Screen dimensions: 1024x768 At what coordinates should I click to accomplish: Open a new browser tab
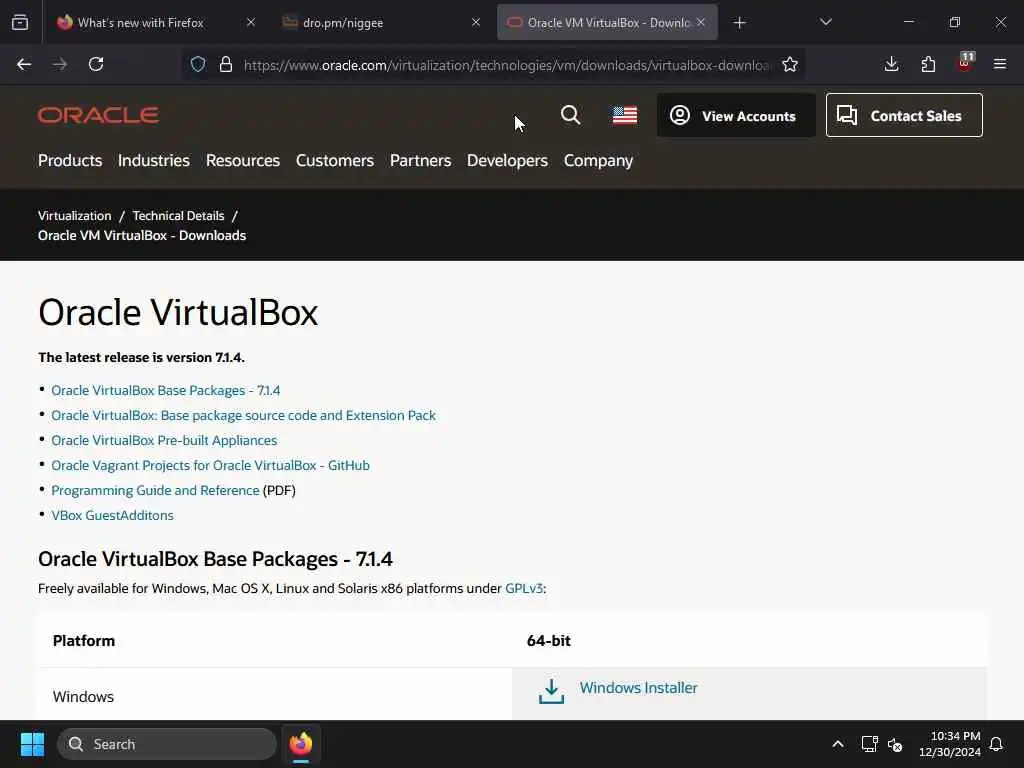point(739,23)
